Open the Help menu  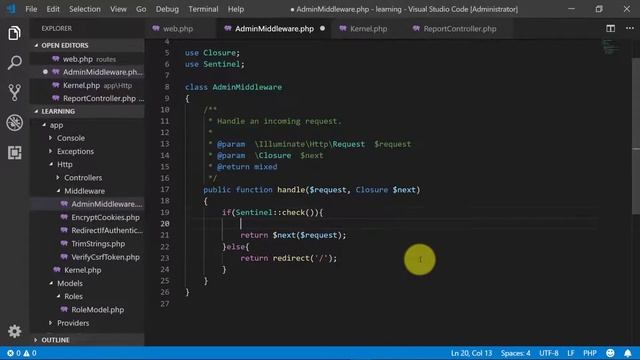pos(236,9)
